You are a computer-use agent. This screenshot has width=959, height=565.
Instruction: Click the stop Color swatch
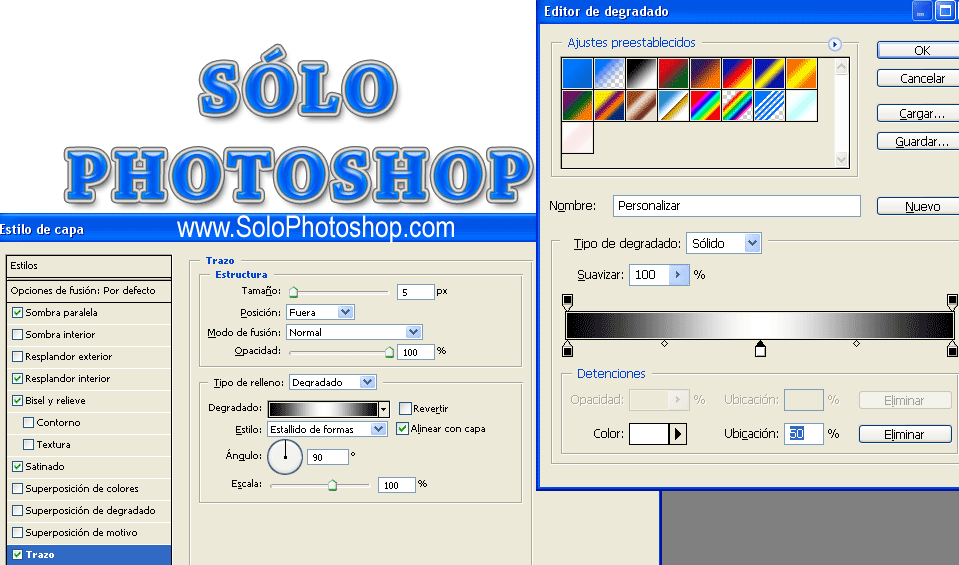point(648,434)
